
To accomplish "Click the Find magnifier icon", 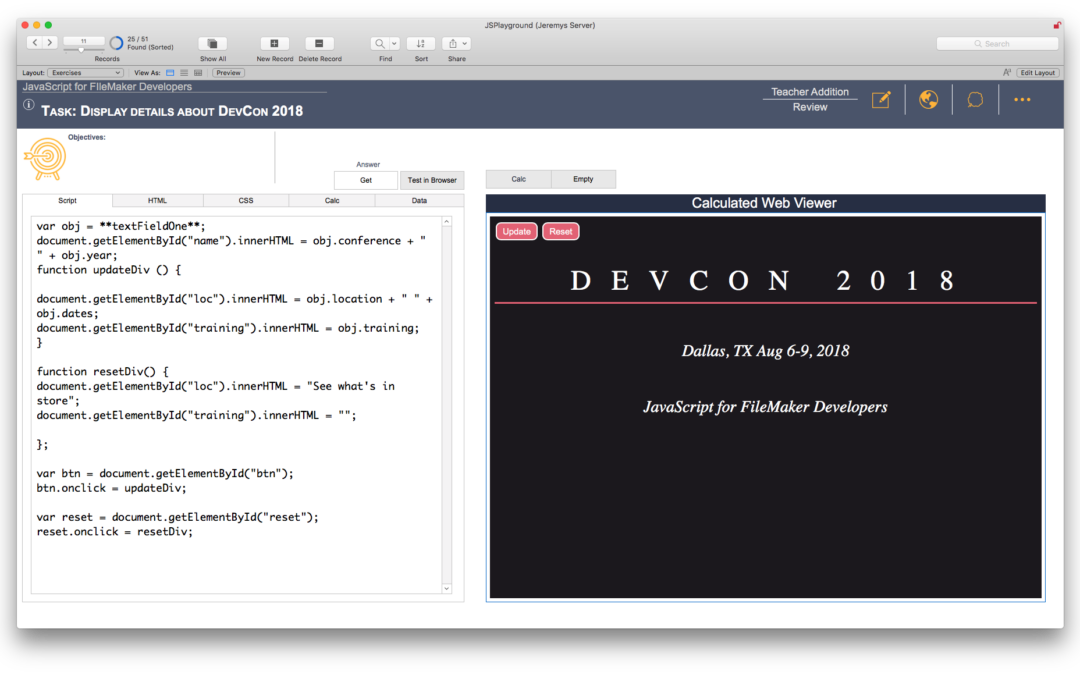I will 380,43.
